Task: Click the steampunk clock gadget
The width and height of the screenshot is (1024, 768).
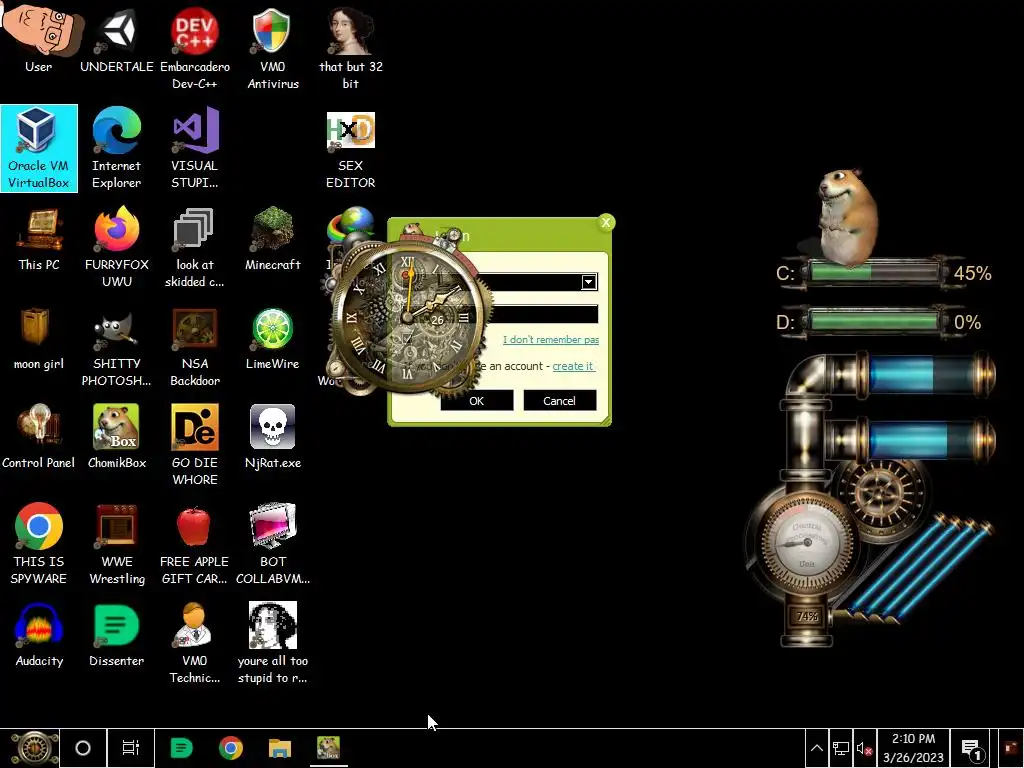Action: tap(407, 316)
